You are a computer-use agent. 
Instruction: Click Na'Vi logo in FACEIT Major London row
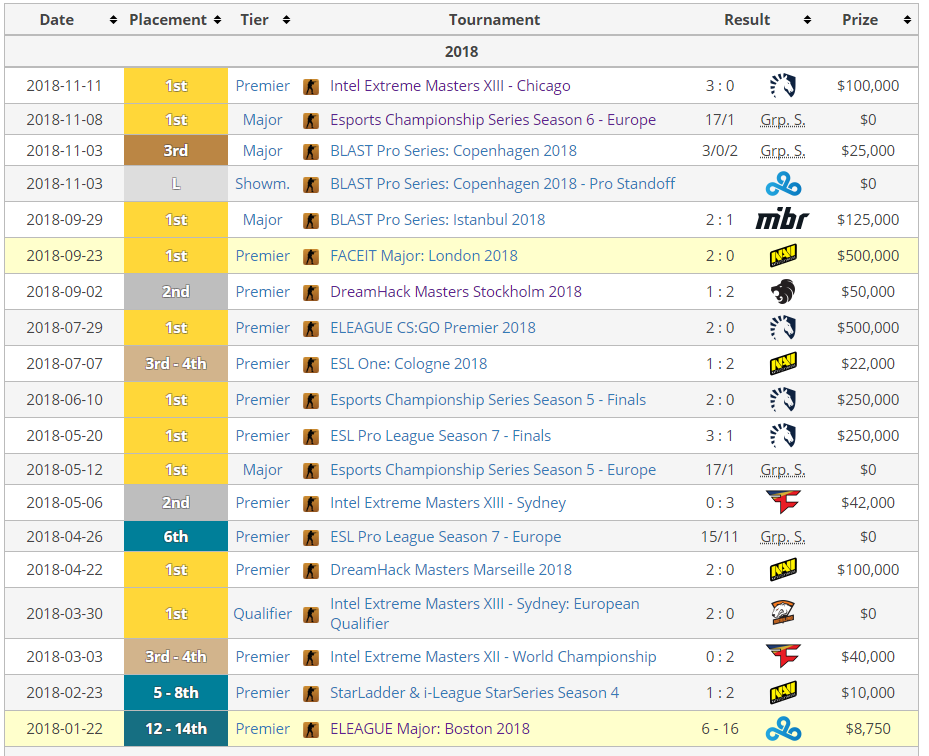783,256
